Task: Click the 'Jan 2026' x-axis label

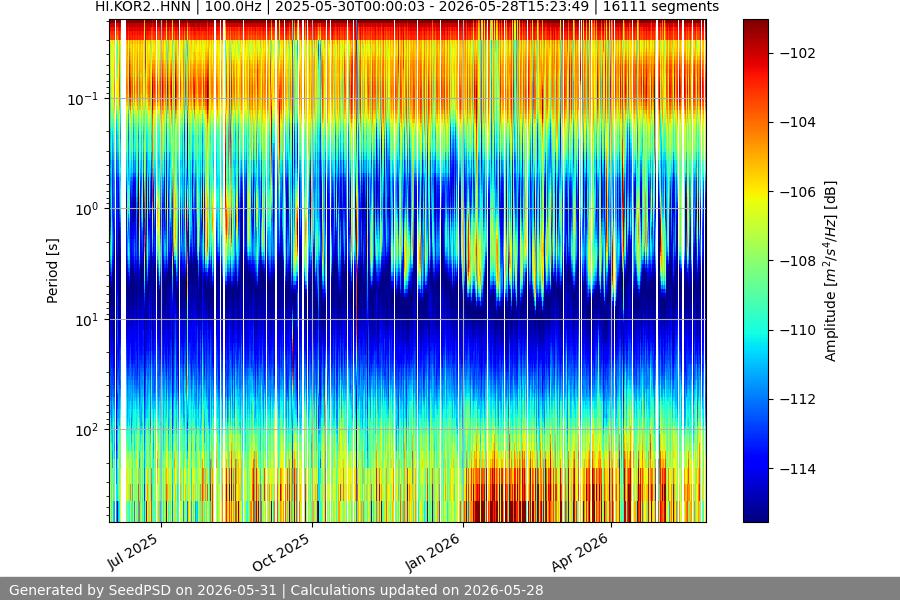Action: [x=433, y=552]
